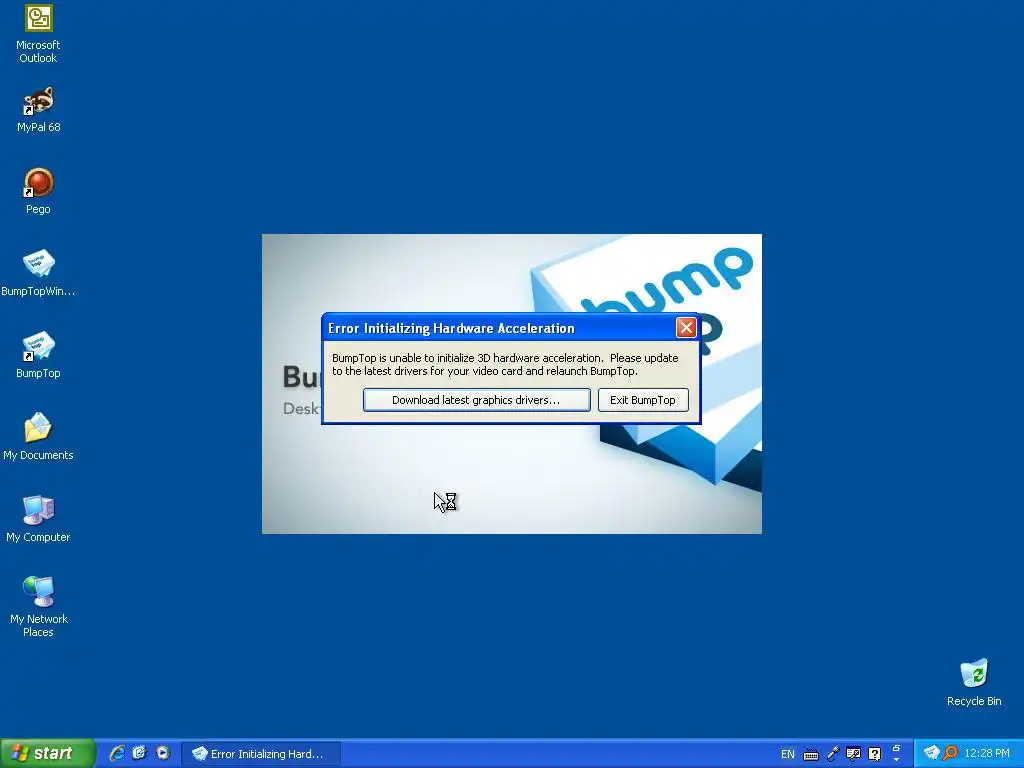This screenshot has width=1024, height=768.
Task: Click the Exit BumpTop button
Action: 643,400
